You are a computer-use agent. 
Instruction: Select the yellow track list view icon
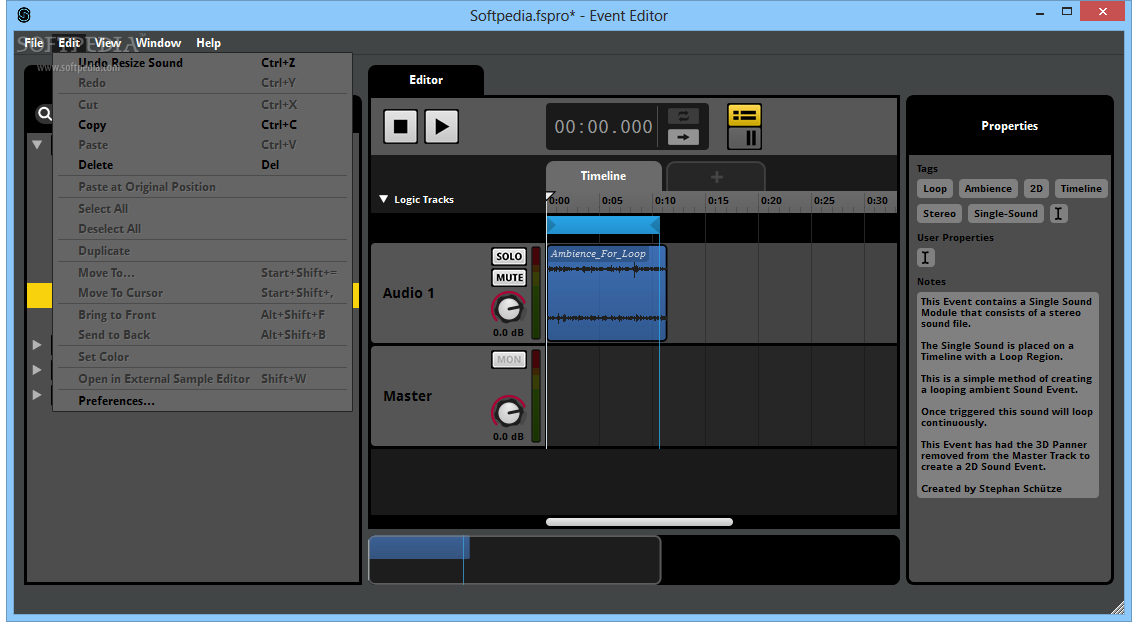pos(744,115)
